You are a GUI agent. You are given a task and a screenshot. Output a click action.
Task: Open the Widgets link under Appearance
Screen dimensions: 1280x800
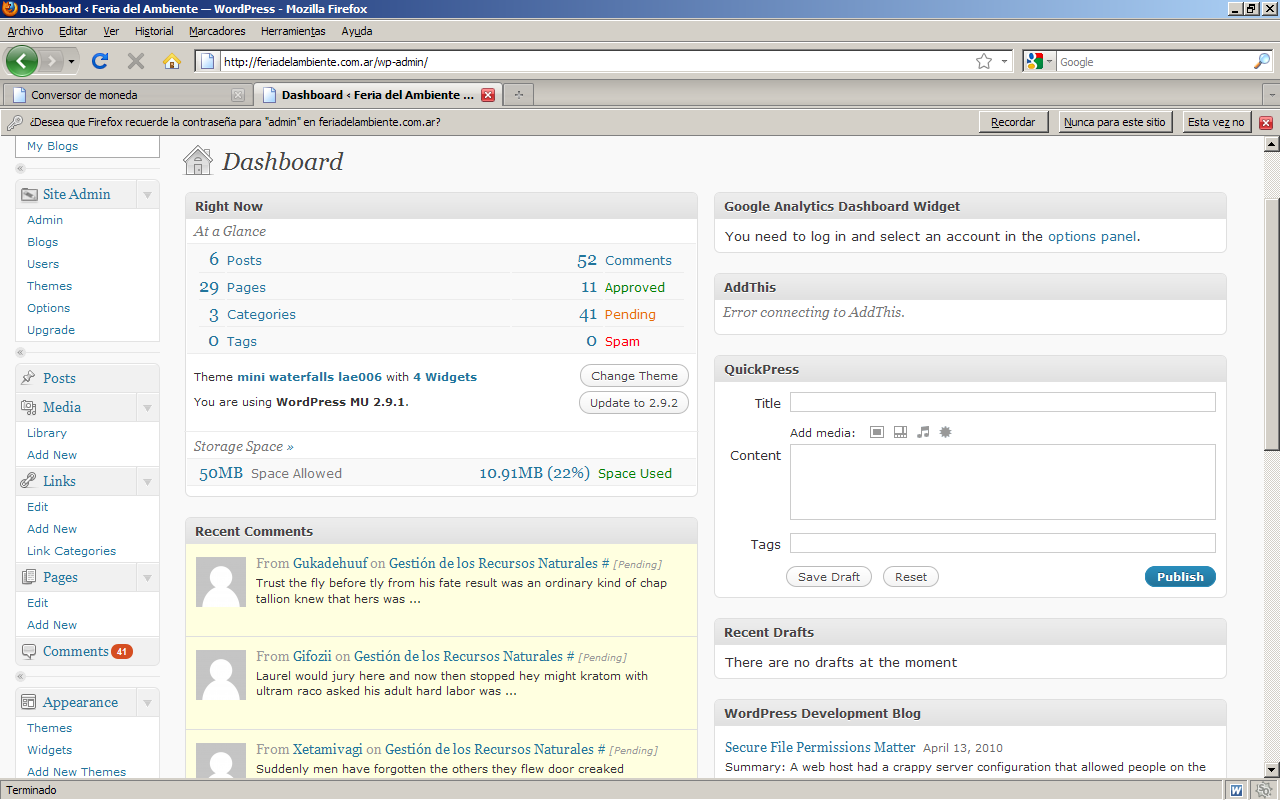click(x=49, y=750)
